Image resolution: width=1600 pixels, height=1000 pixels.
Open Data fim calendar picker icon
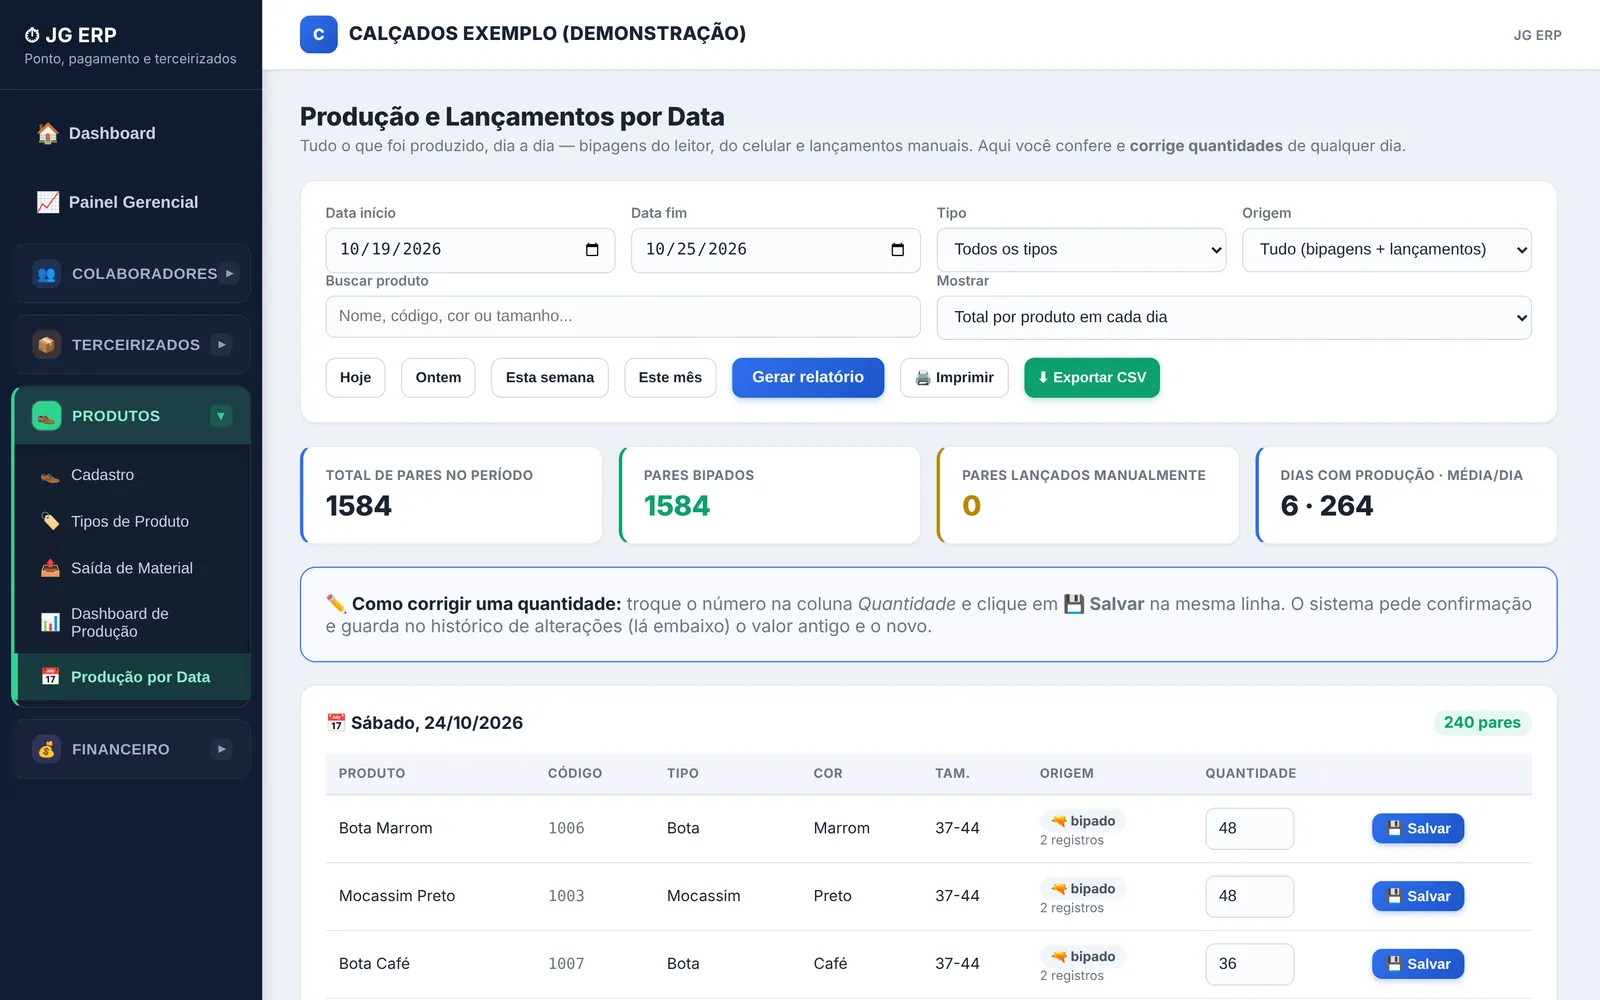(x=897, y=250)
